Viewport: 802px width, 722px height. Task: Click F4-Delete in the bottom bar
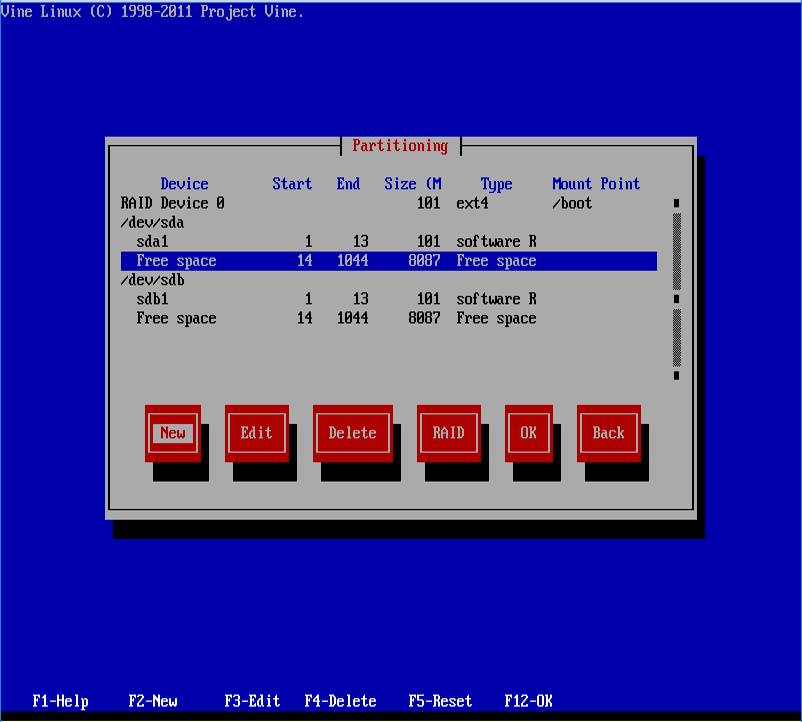tap(340, 701)
